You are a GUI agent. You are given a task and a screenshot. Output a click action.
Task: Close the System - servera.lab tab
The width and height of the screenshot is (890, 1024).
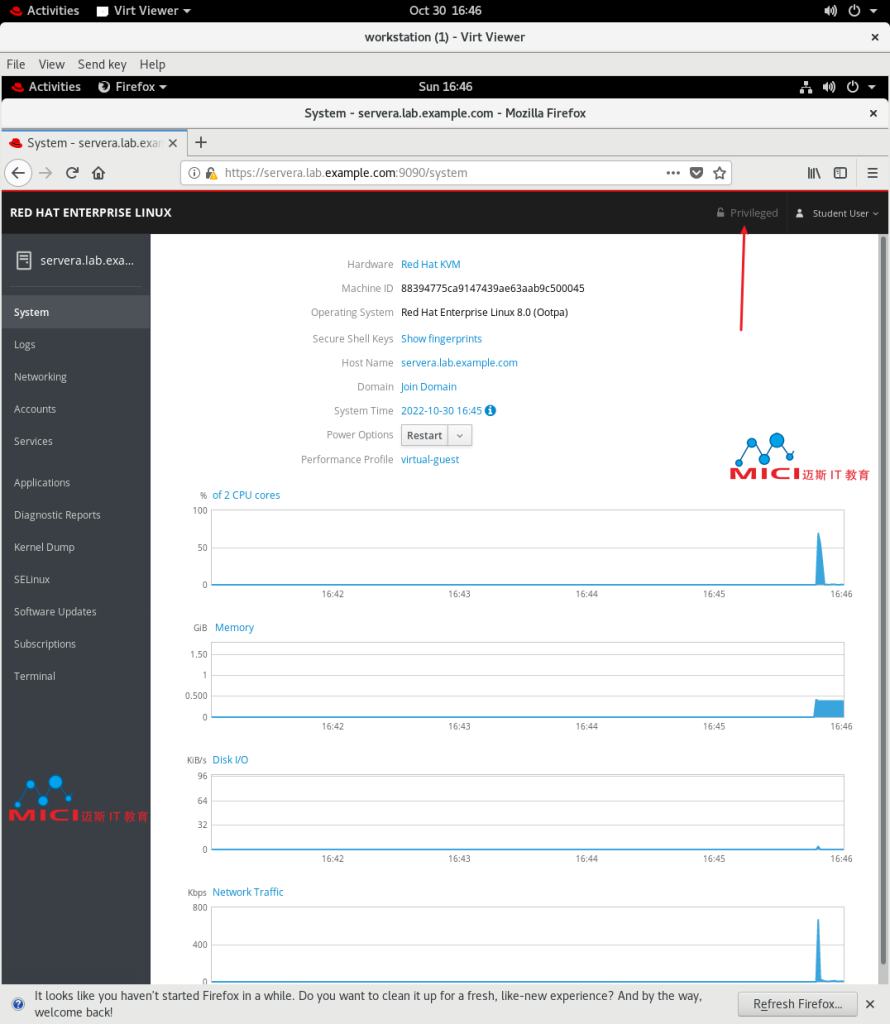173,143
